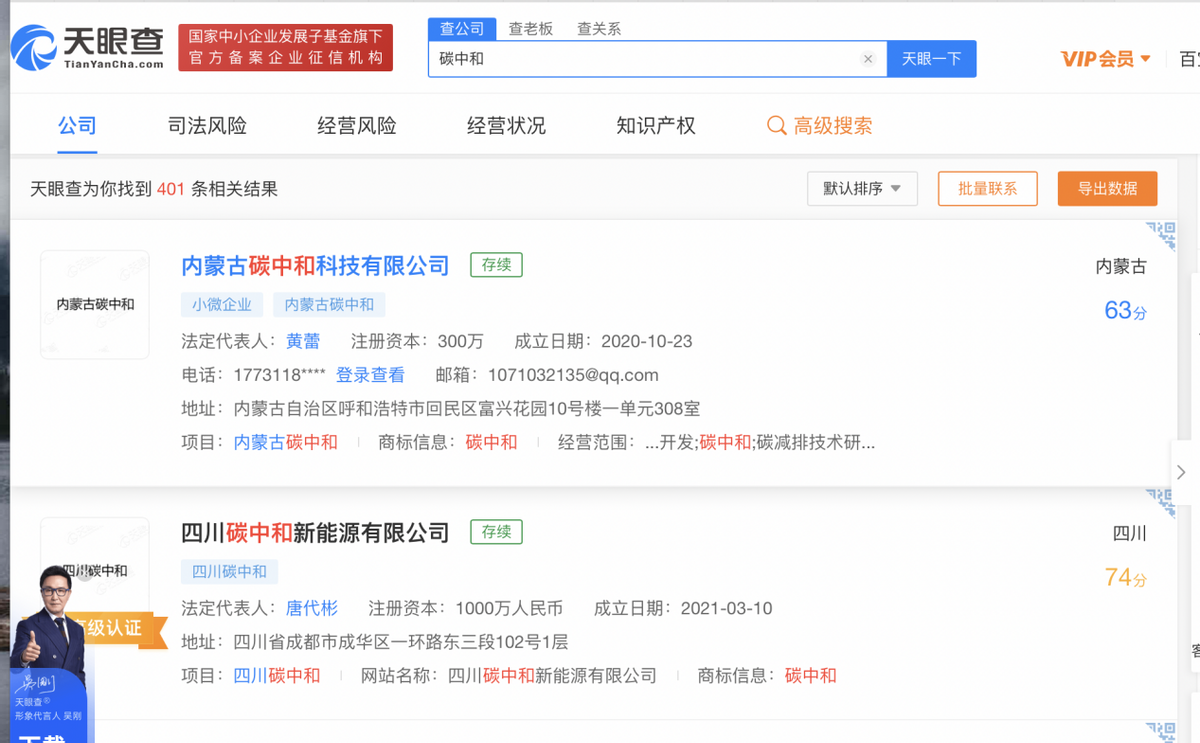Viewport: 1200px width, 743px height.
Task: Open legal representative 唐代彬 profile
Action: (312, 608)
